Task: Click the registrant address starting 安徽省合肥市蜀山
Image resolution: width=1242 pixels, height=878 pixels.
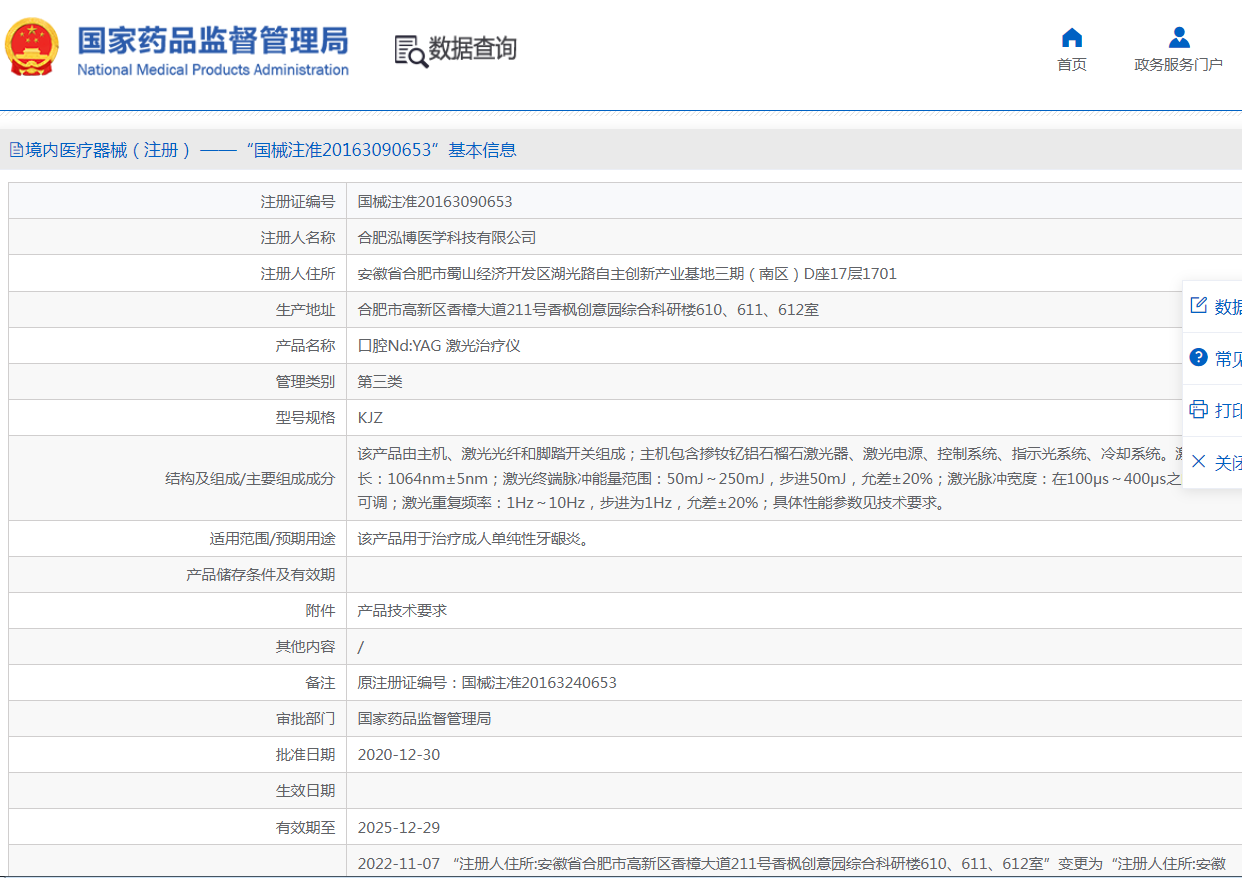Action: (x=627, y=273)
